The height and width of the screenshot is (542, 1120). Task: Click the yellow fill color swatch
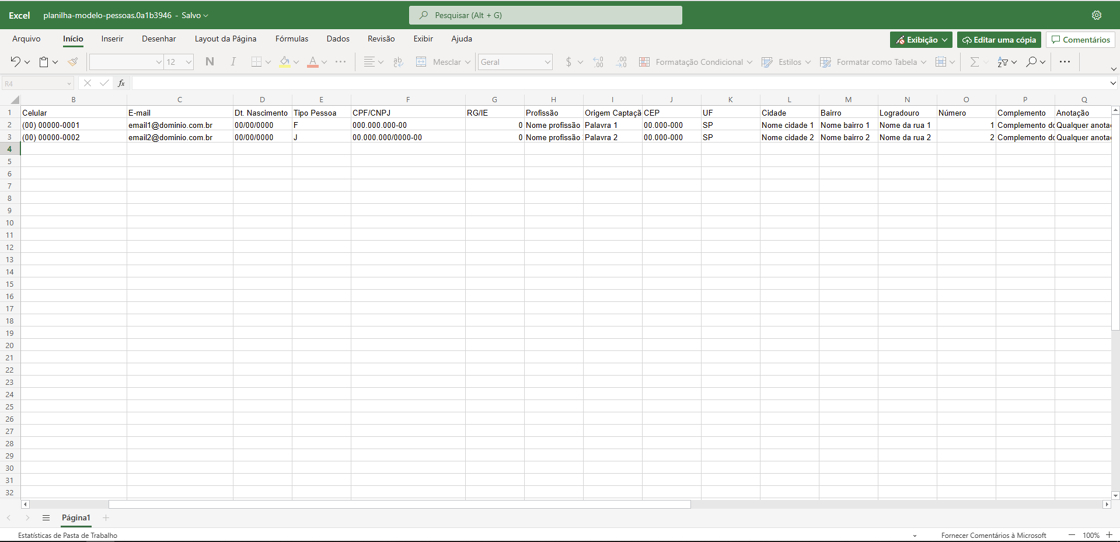point(285,62)
